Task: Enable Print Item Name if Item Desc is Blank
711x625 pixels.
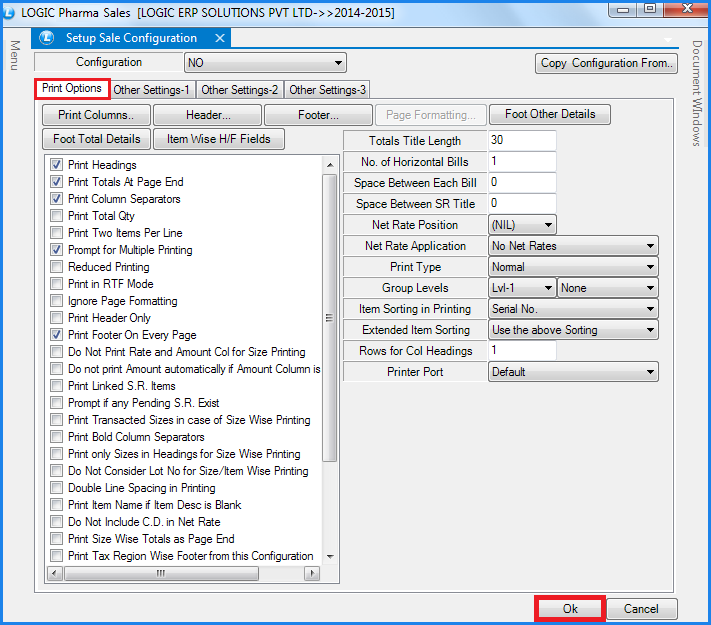Action: (x=57, y=505)
